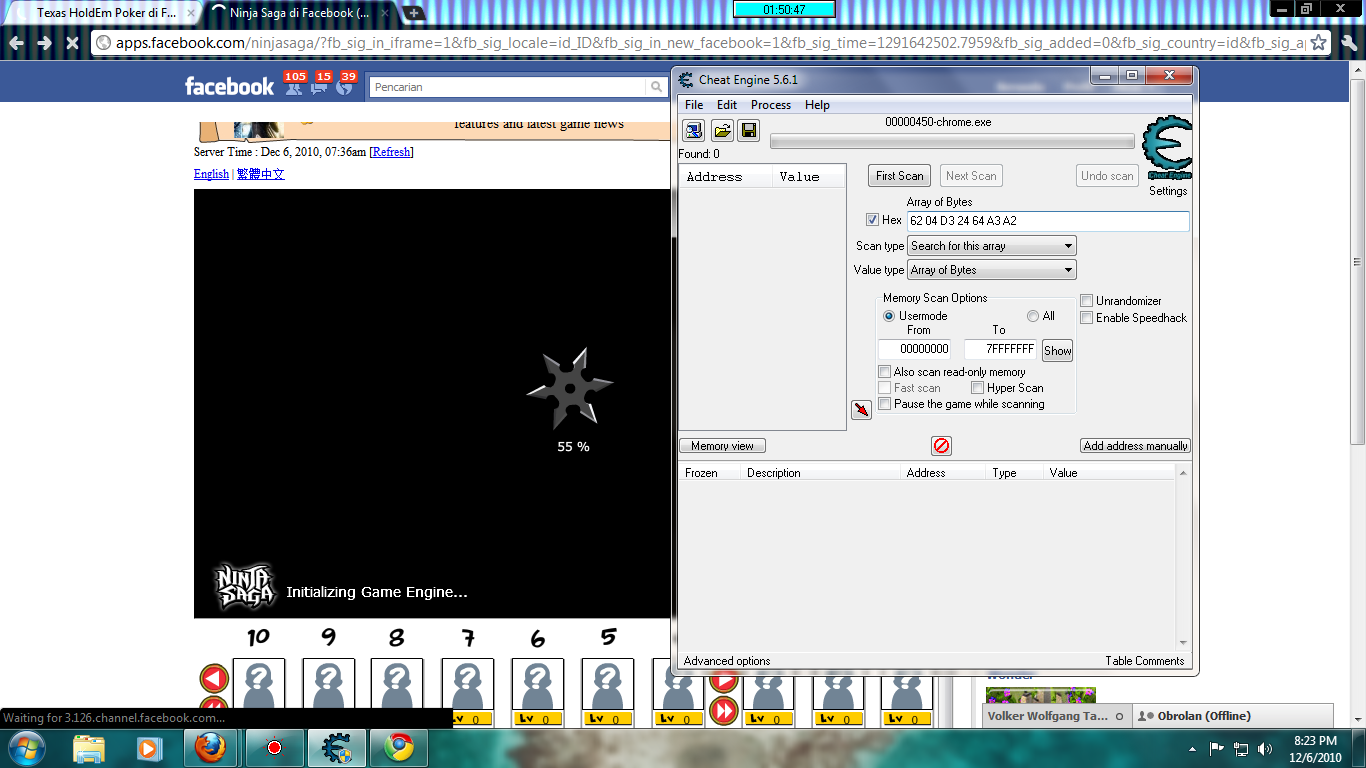Select the 繁體中文 language link
The width and height of the screenshot is (1366, 768).
point(261,174)
